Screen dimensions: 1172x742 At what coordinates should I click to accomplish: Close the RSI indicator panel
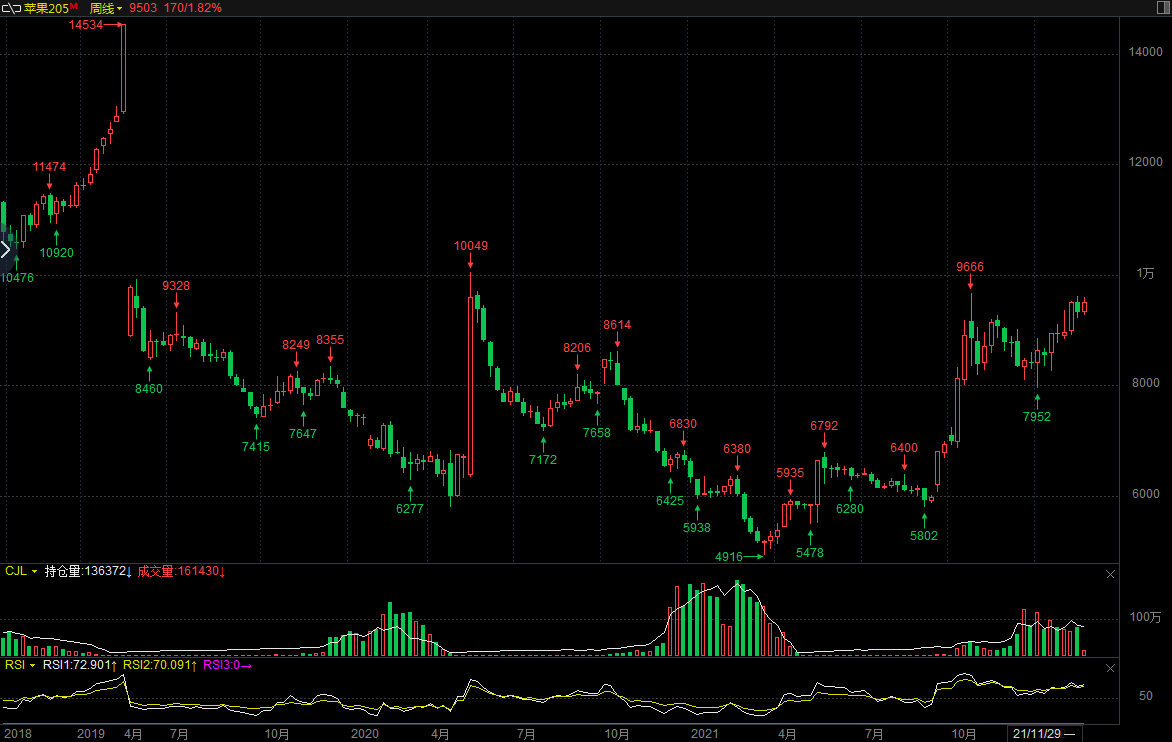(1110, 668)
